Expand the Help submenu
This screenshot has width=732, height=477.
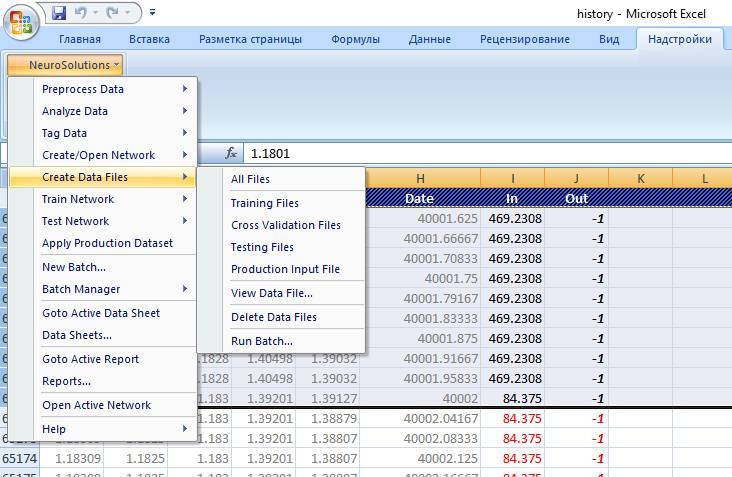pyautogui.click(x=102, y=429)
